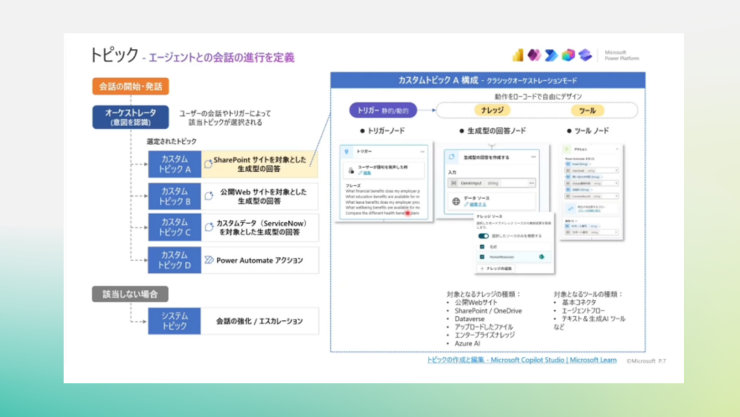This screenshot has width=740, height=417.
Task: Select the ナレッジ pill
Action: point(492,110)
